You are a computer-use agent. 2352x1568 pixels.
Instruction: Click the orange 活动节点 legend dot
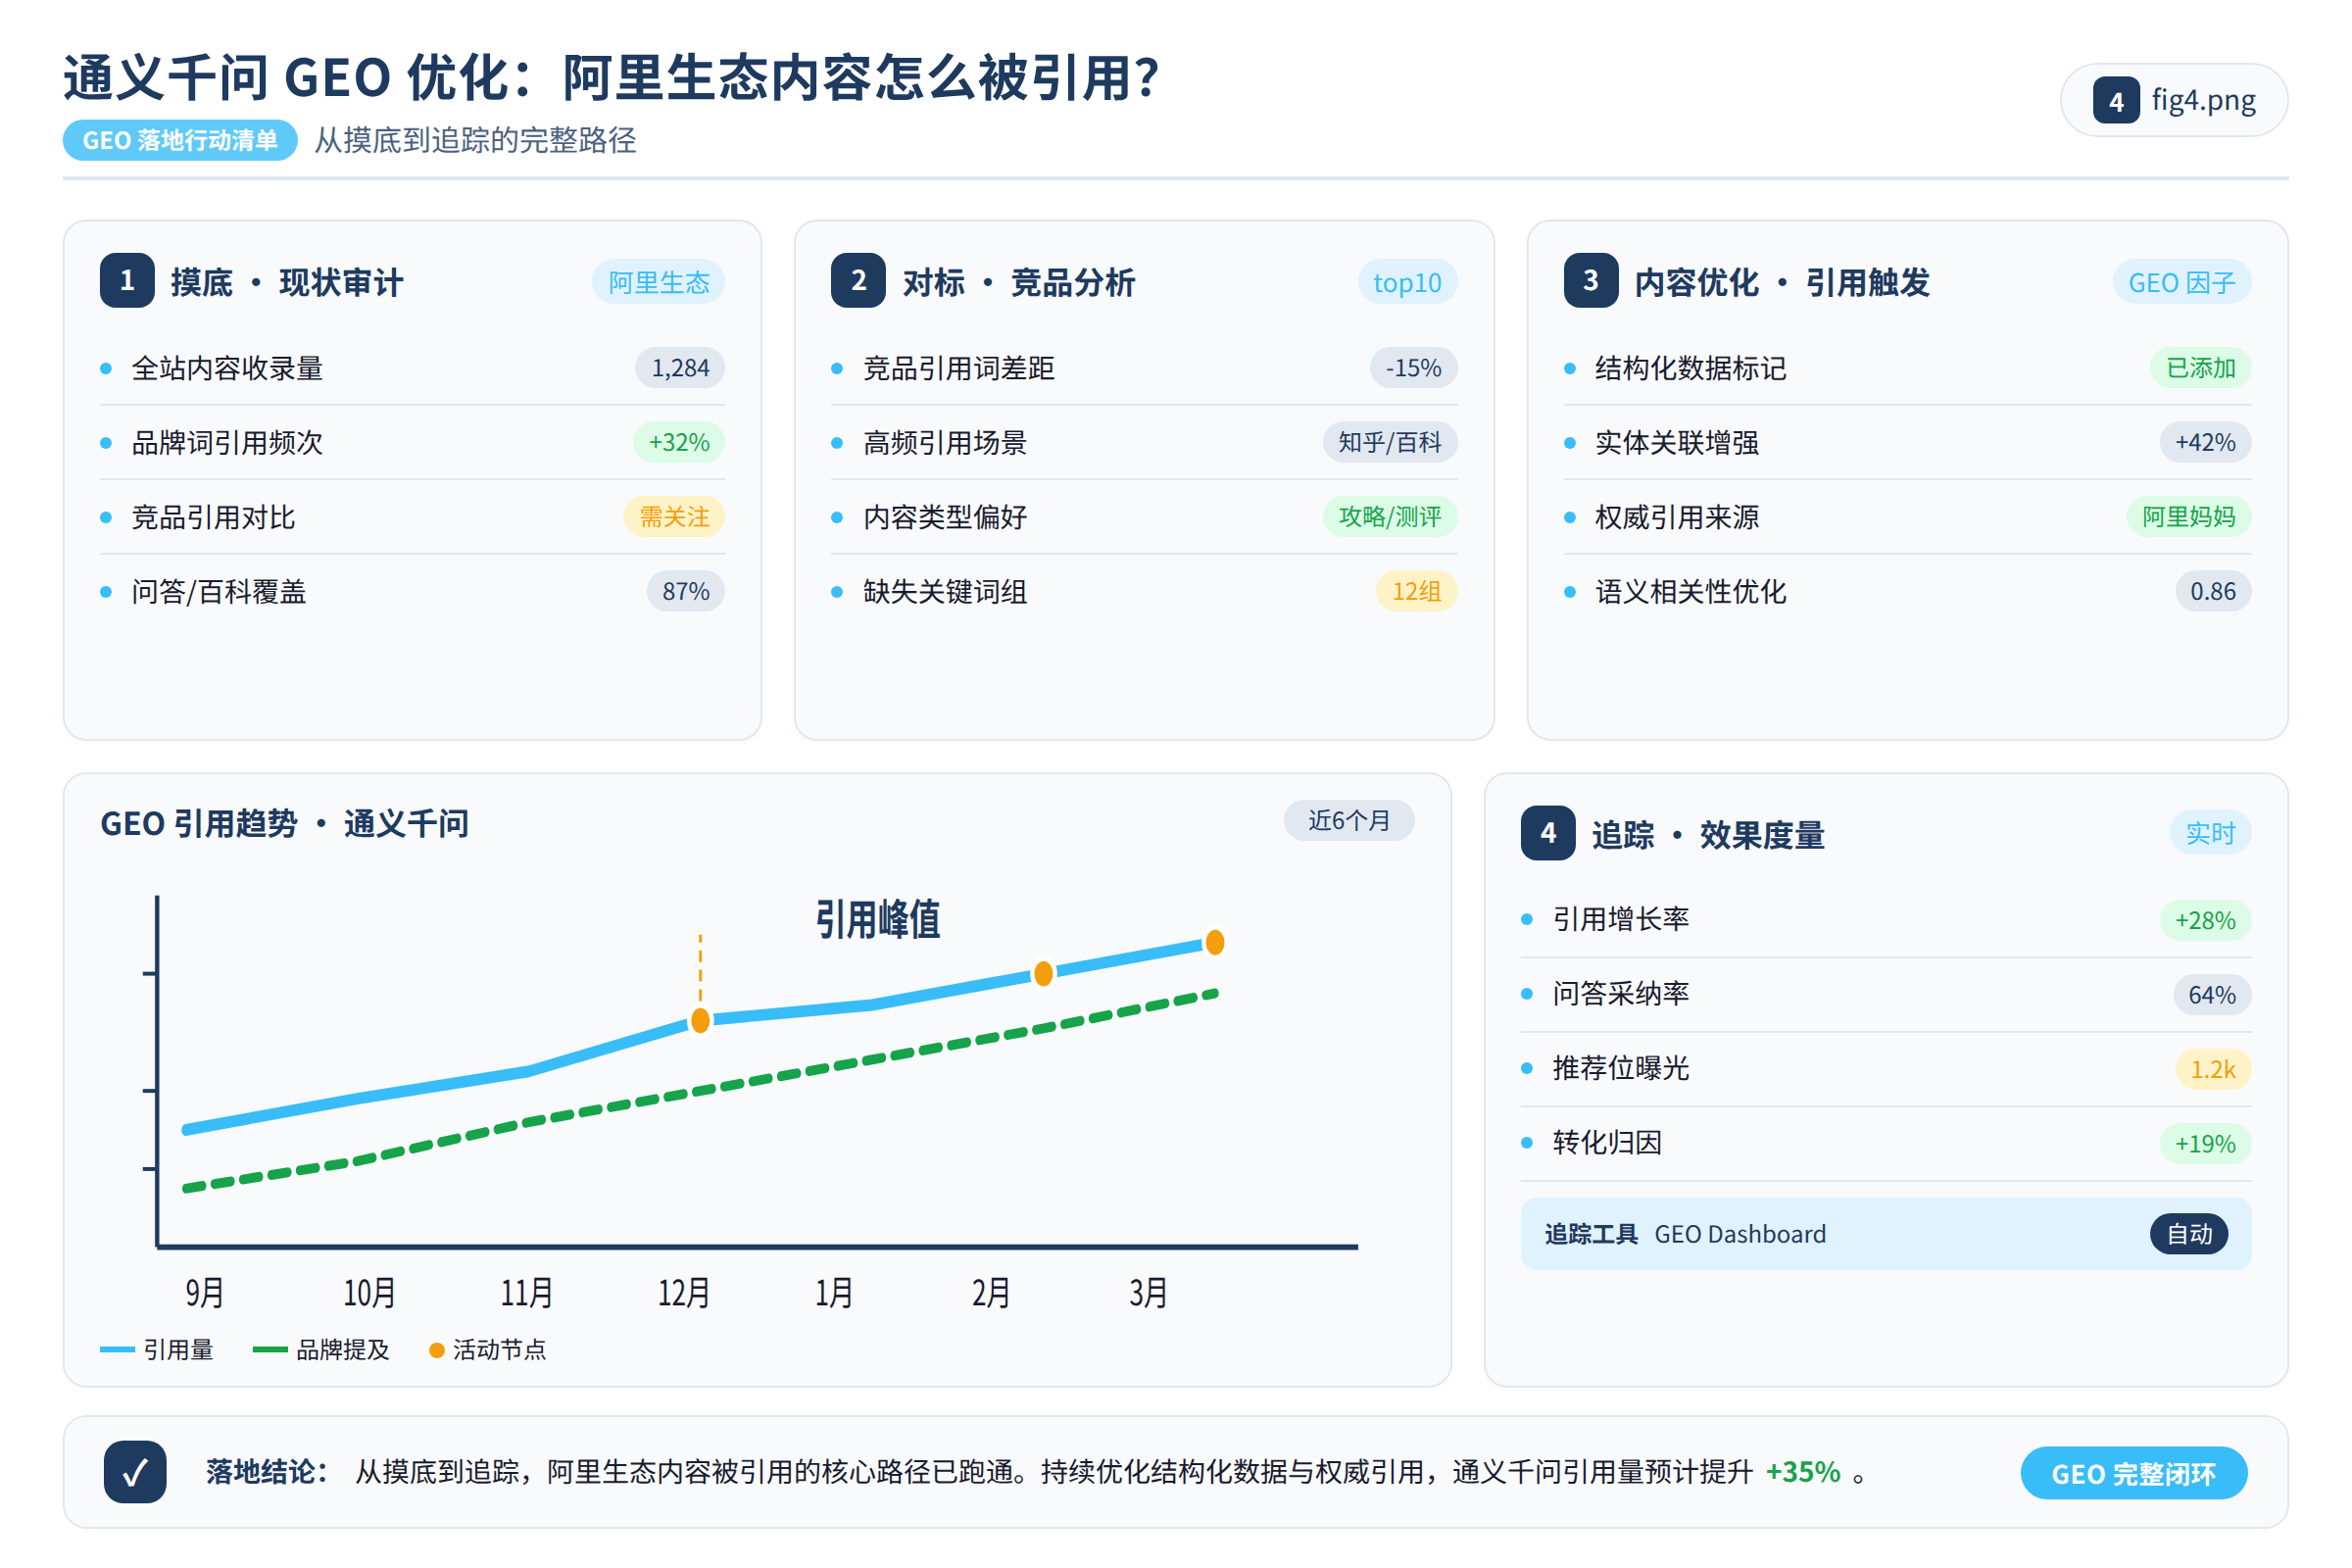click(x=437, y=1351)
